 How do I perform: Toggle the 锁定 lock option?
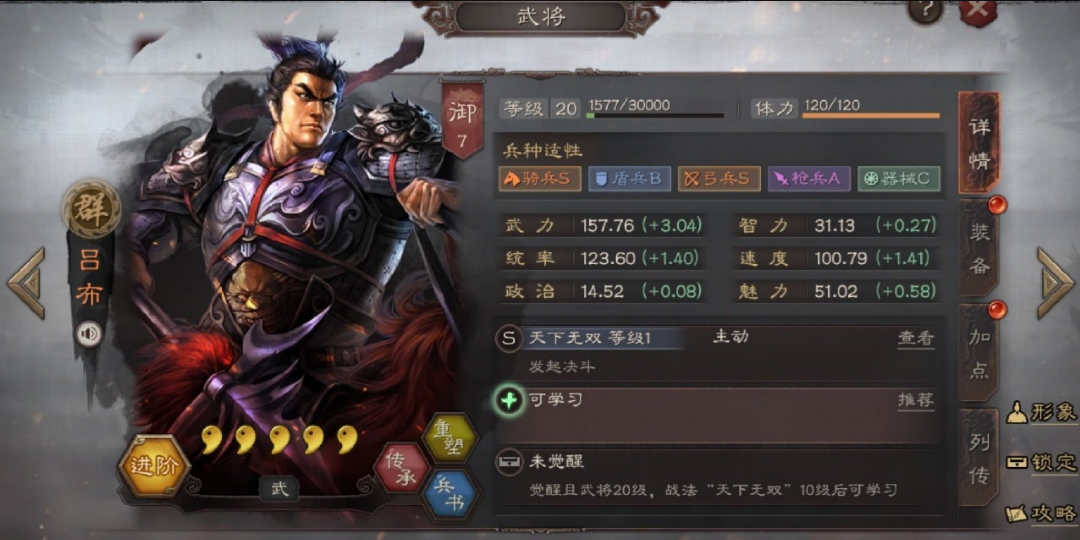[x=1041, y=462]
